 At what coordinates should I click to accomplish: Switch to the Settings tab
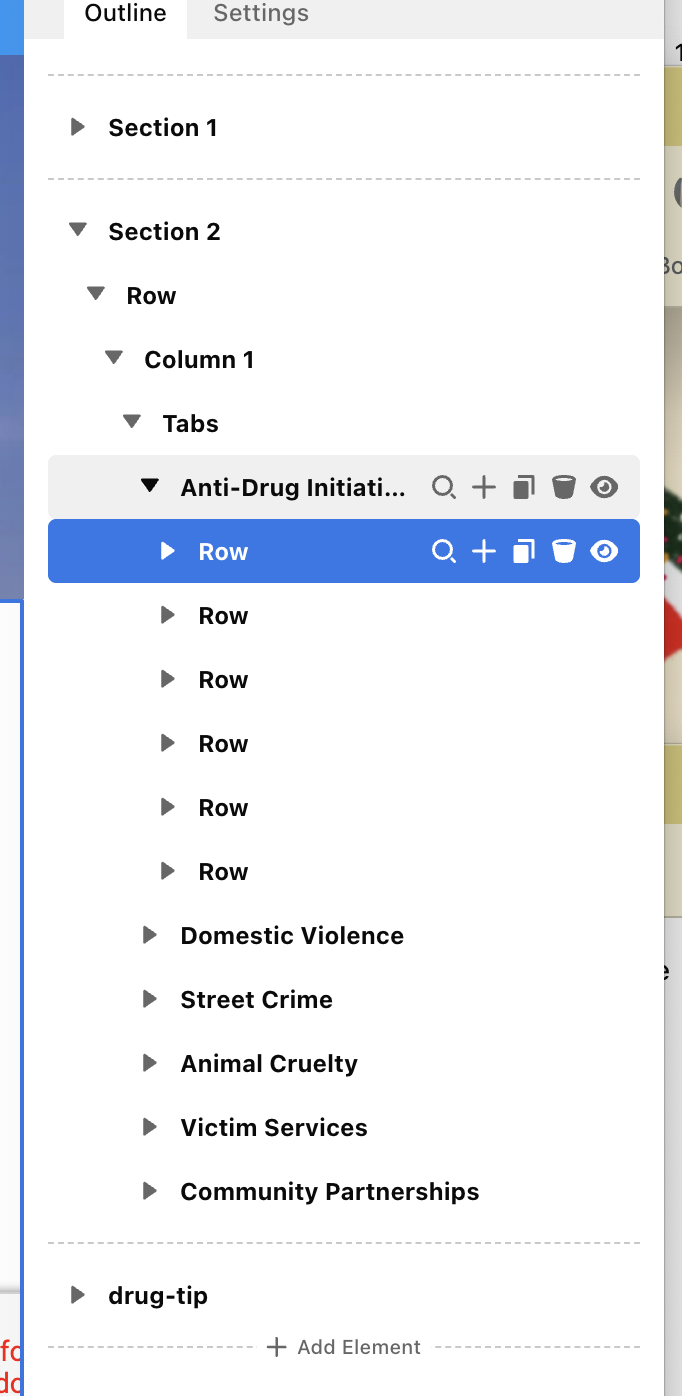261,14
